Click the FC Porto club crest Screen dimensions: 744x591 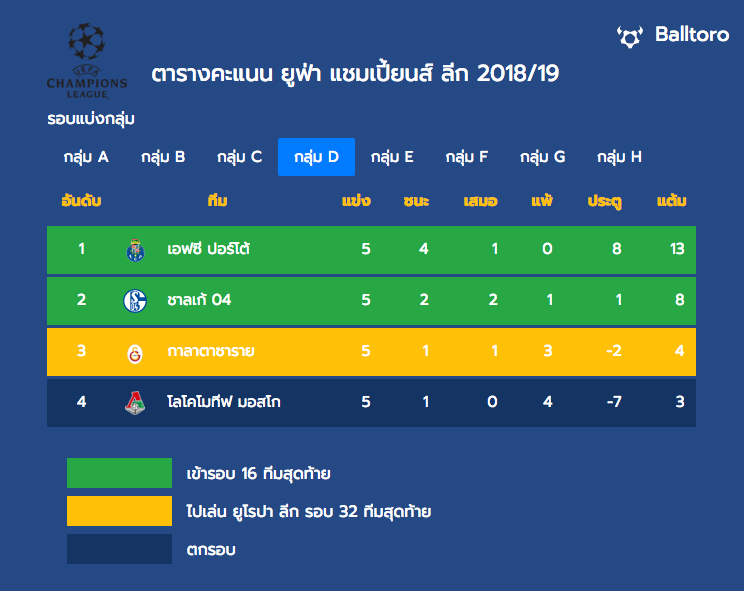click(135, 250)
